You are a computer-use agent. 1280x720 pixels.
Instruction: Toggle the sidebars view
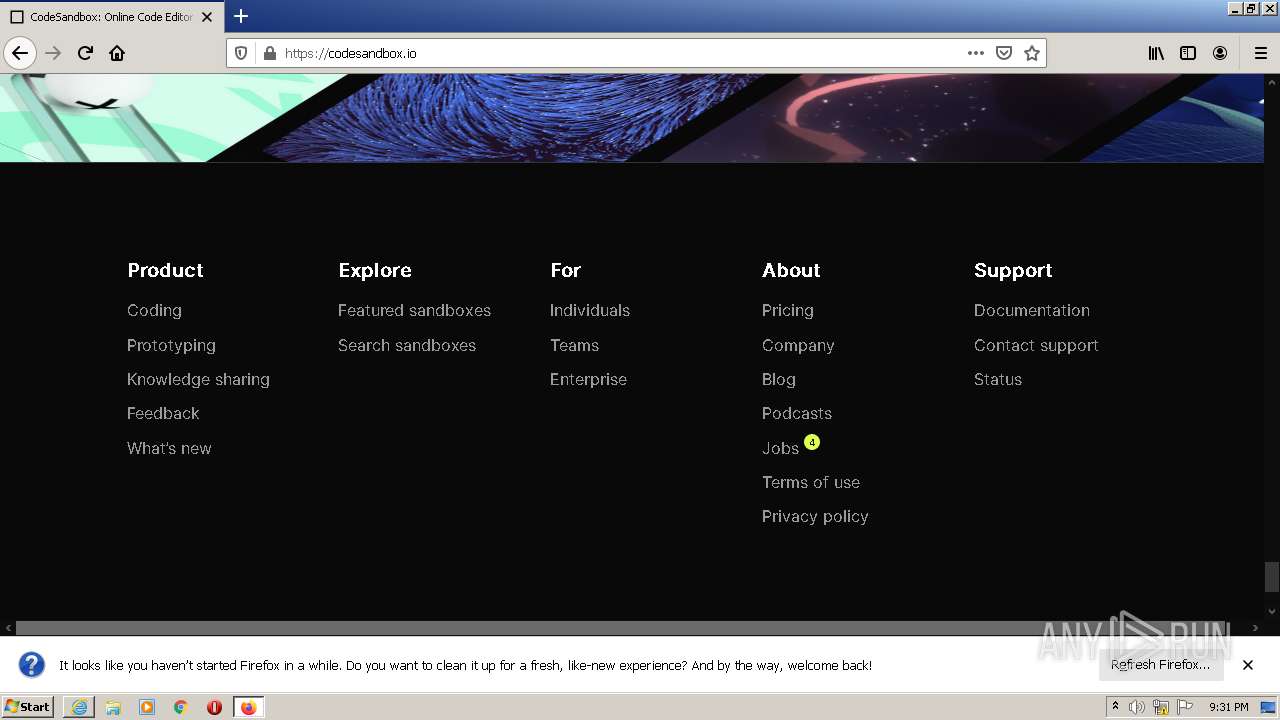[x=1188, y=53]
